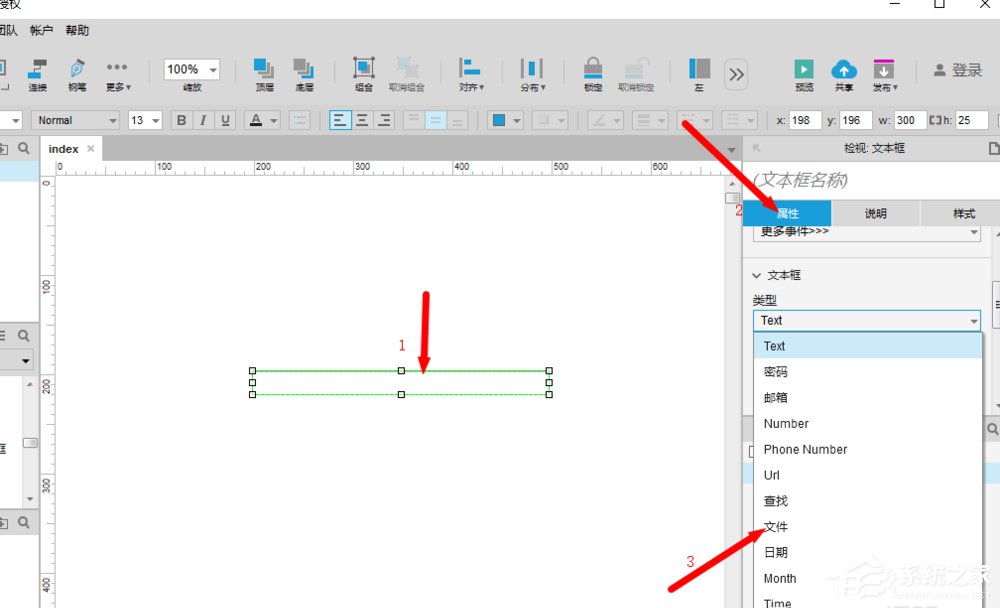Expand more toolbar items chevron
The width and height of the screenshot is (1000, 608).
(x=736, y=75)
